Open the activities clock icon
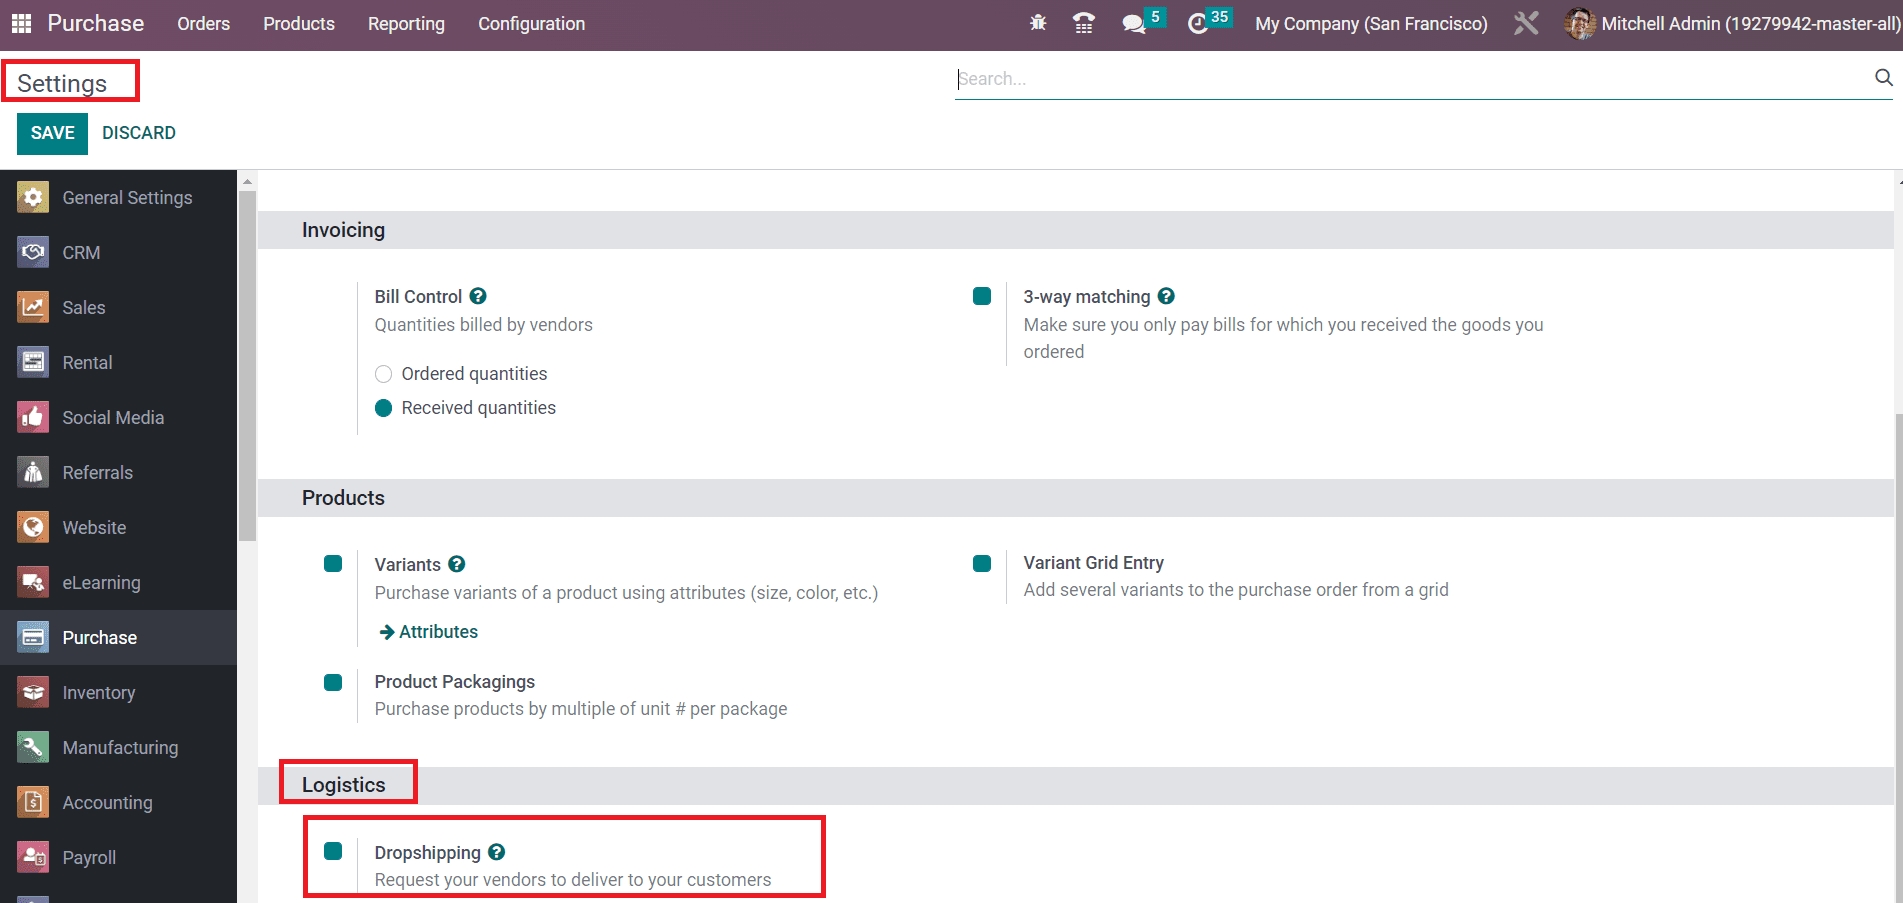 point(1198,23)
